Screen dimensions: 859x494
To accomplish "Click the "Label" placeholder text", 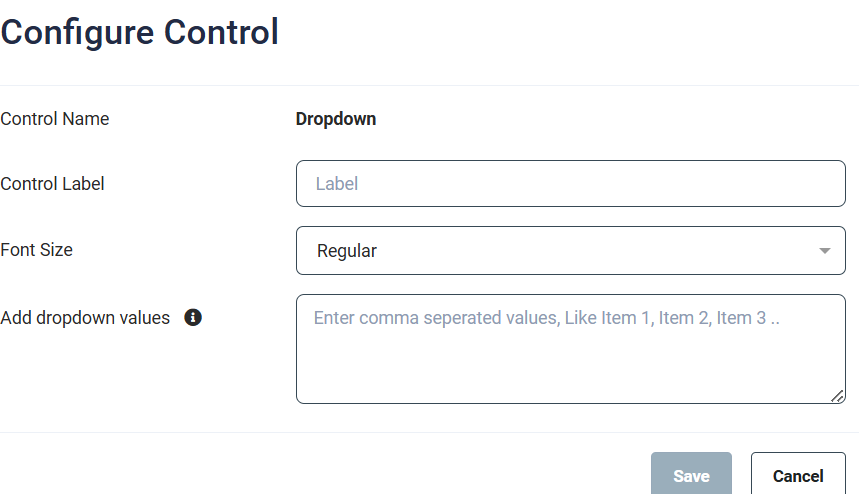I will [x=337, y=184].
